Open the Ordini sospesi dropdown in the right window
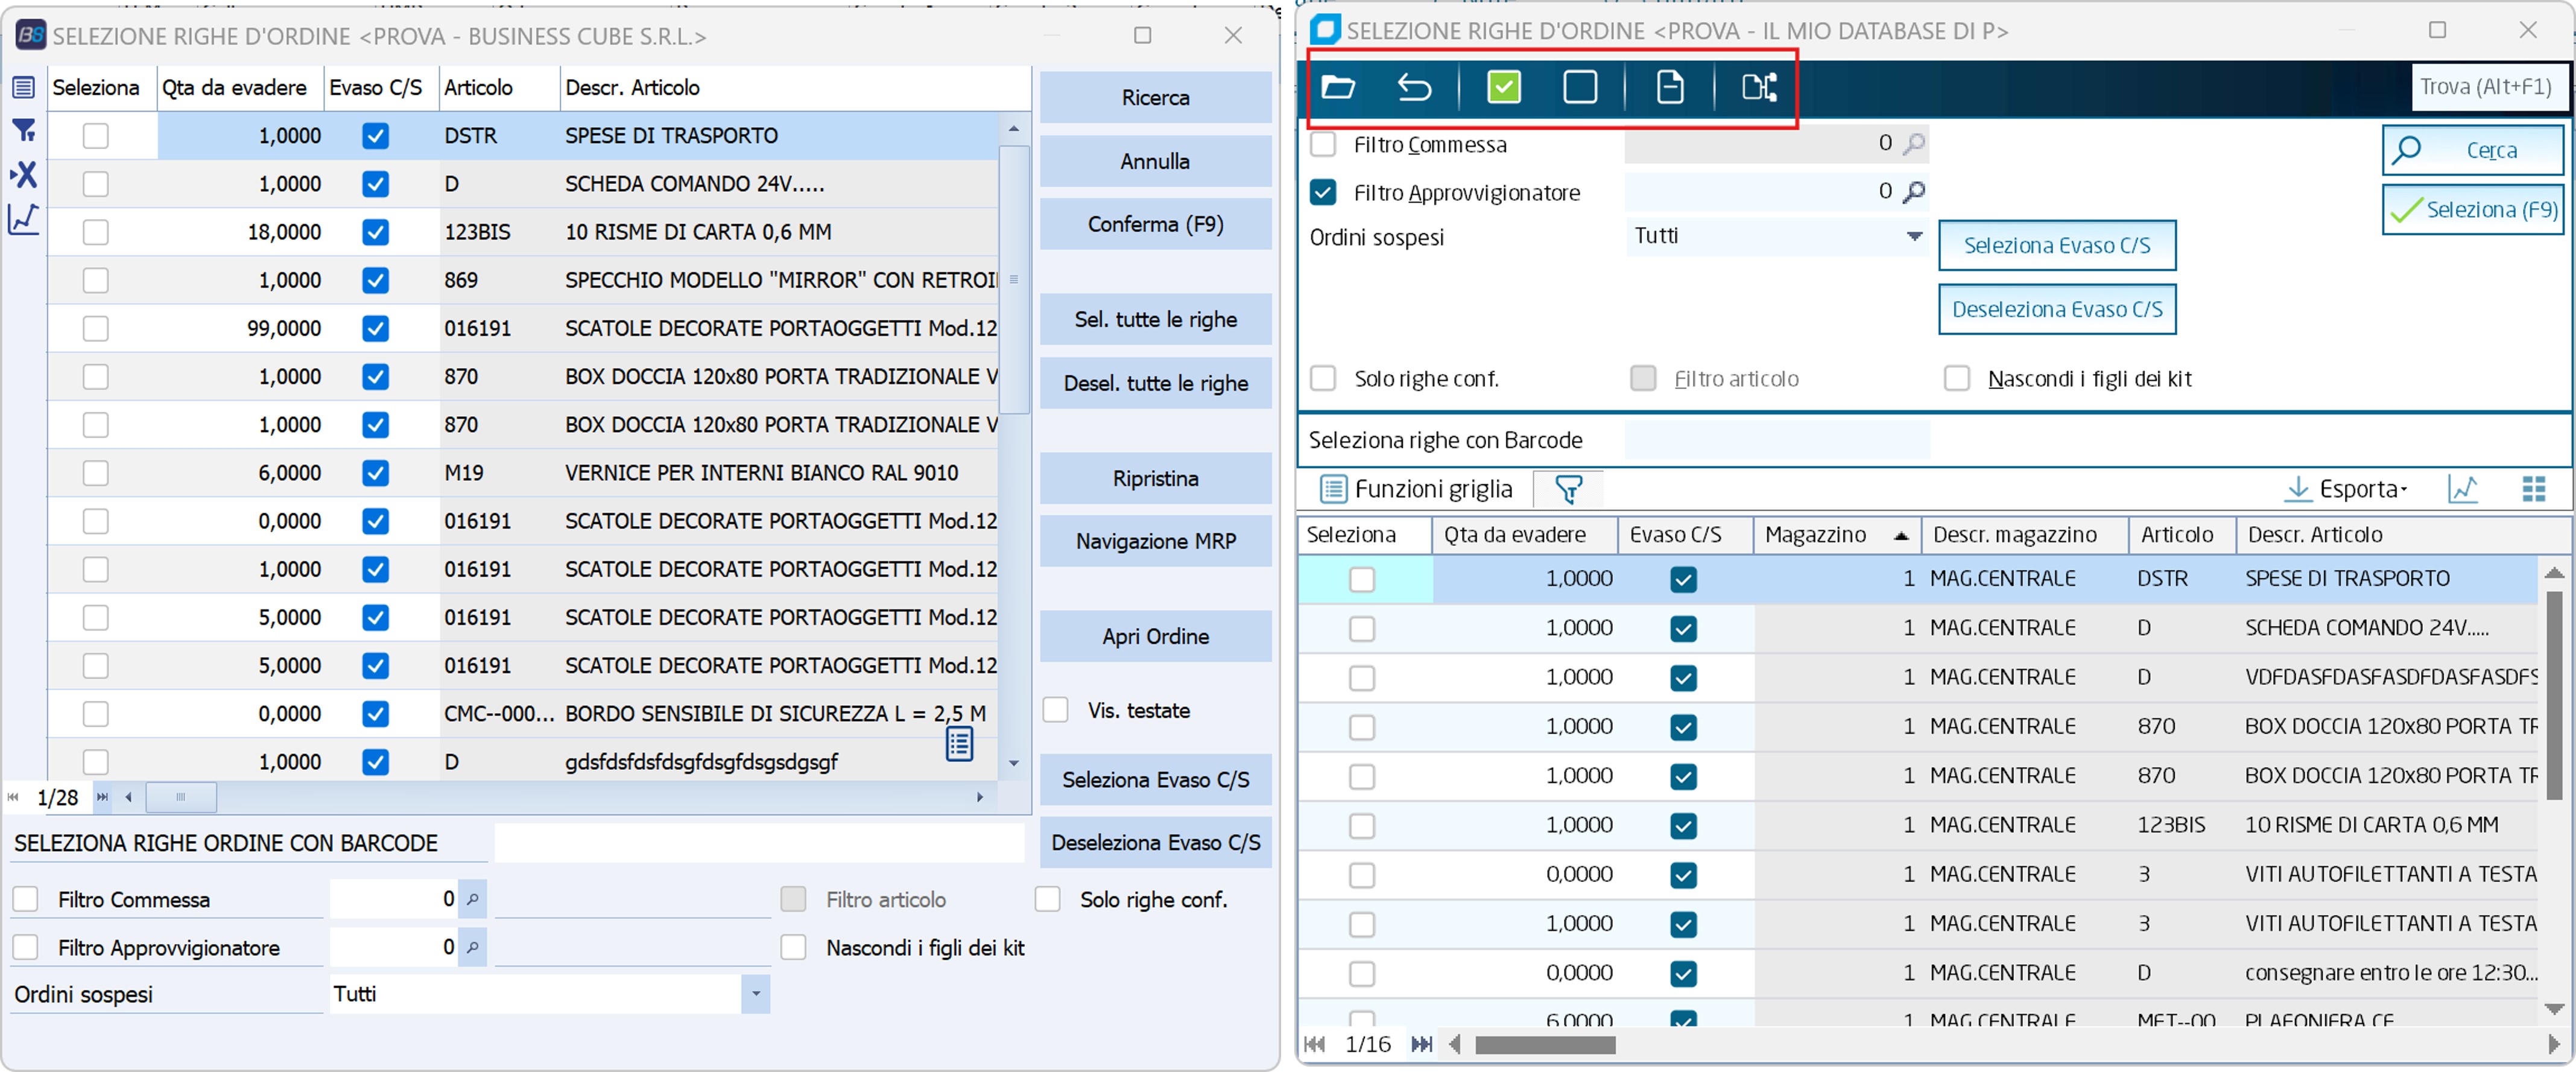2576x1072 pixels. pyautogui.click(x=1913, y=236)
